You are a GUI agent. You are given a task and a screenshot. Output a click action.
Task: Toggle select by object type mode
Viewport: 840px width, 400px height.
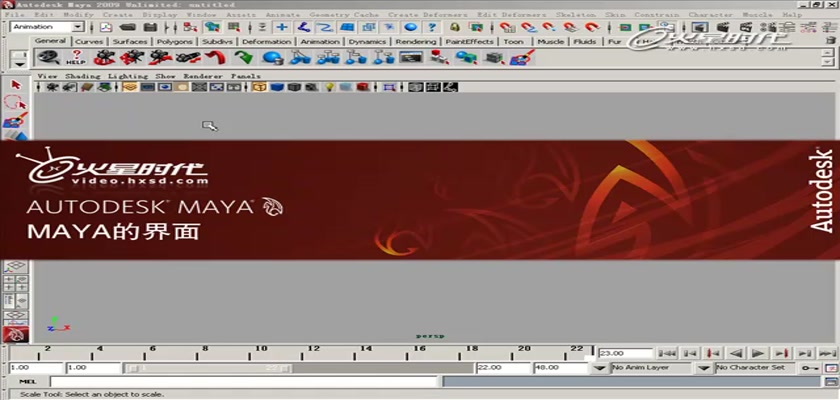(213, 27)
